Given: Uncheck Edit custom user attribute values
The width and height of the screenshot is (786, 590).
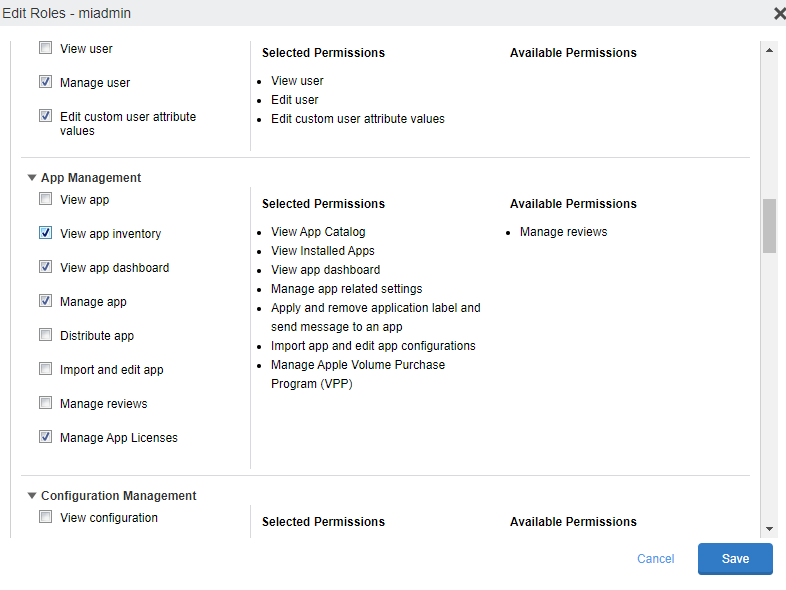Looking at the screenshot, I should (45, 116).
